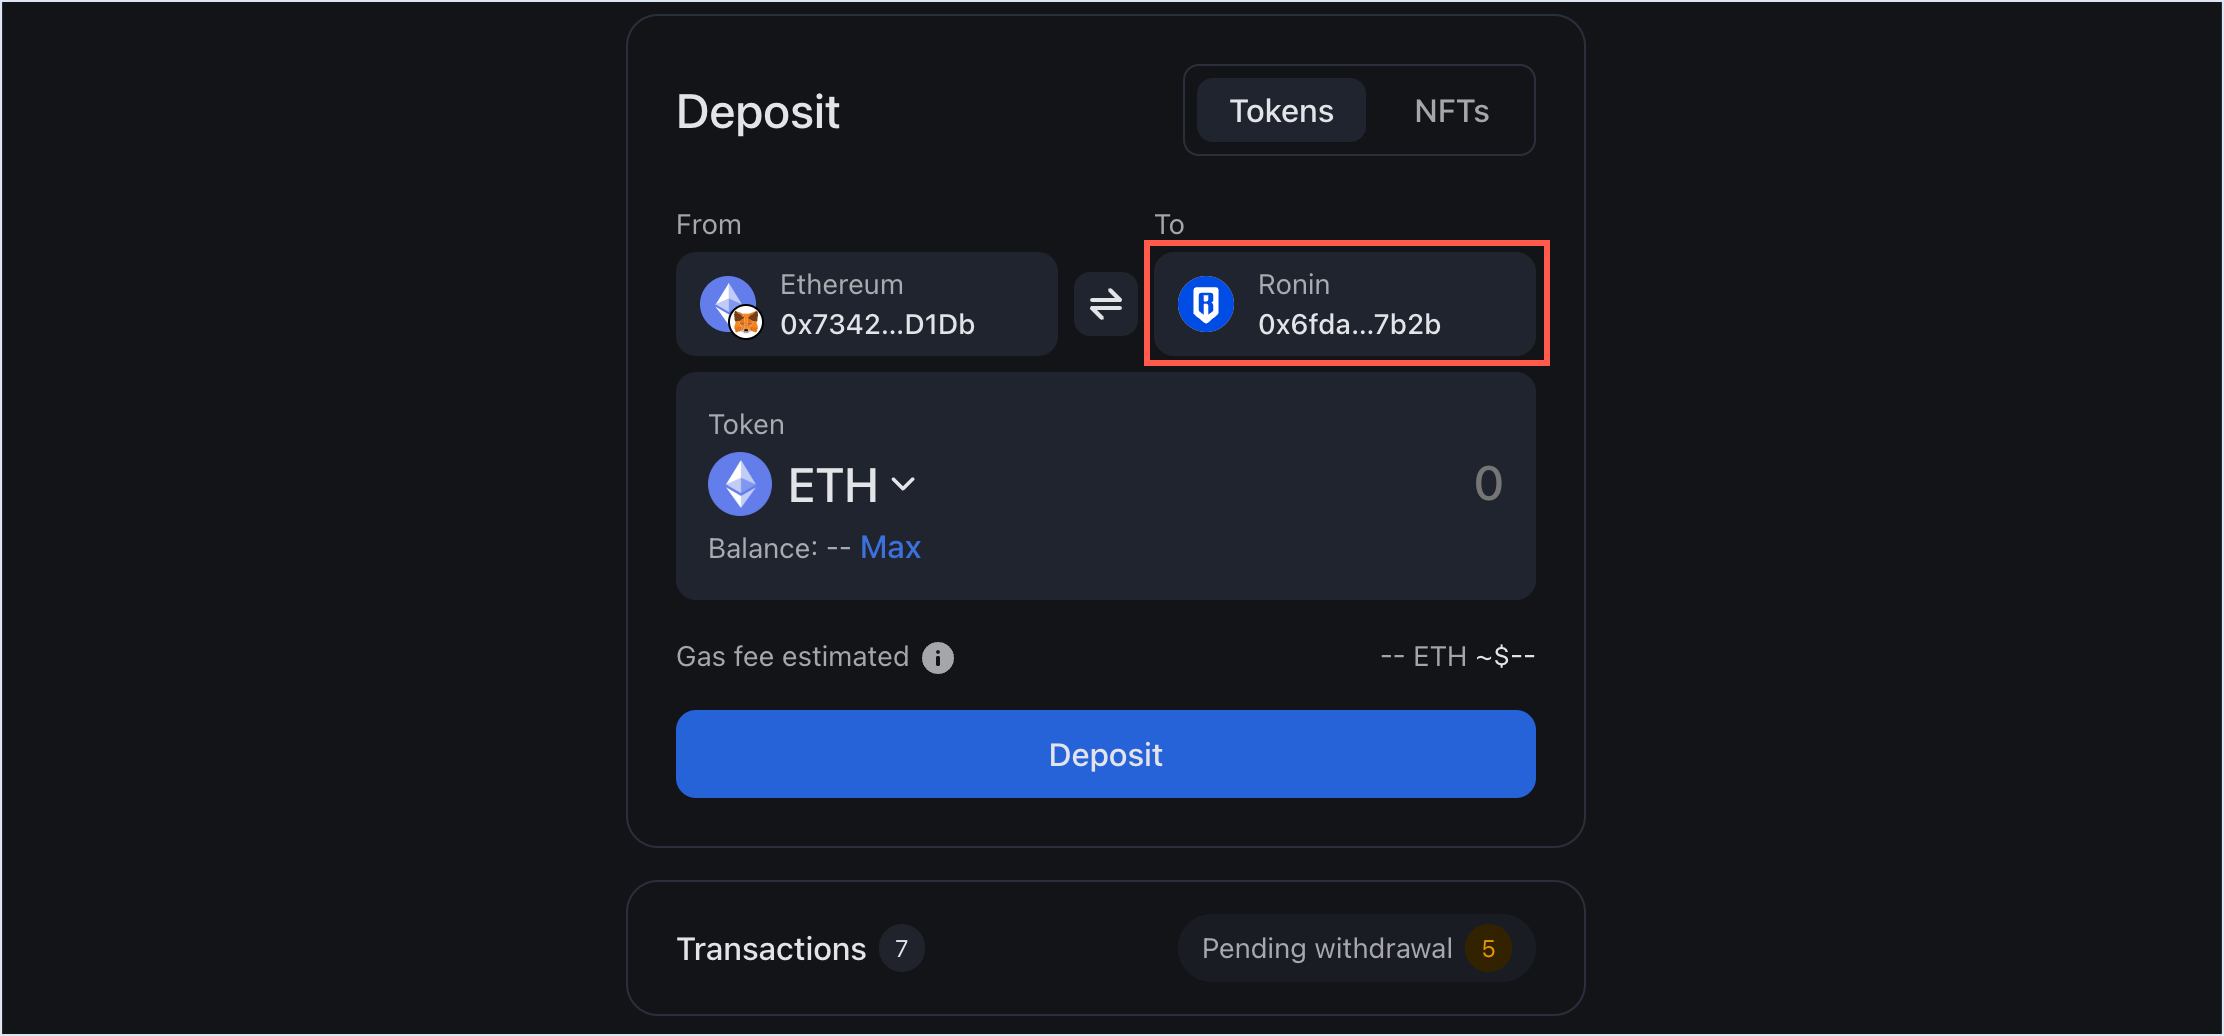Open the Pending withdrawal section
The height and width of the screenshot is (1036, 2224).
[1355, 948]
